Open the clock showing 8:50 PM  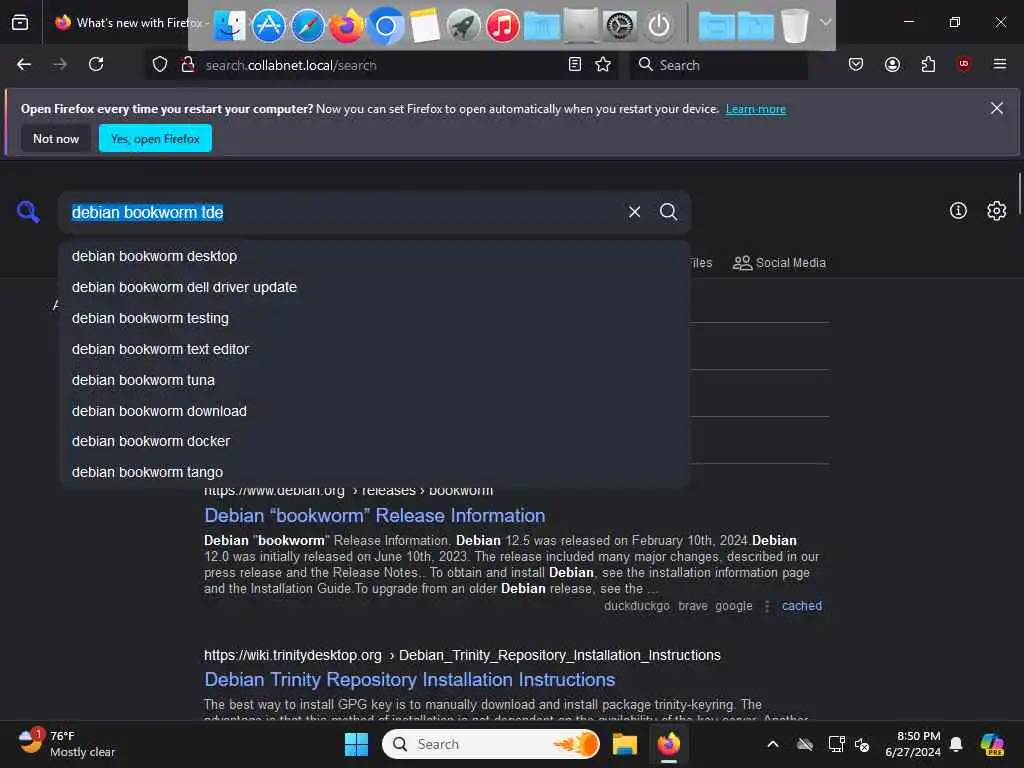pyautogui.click(x=912, y=744)
